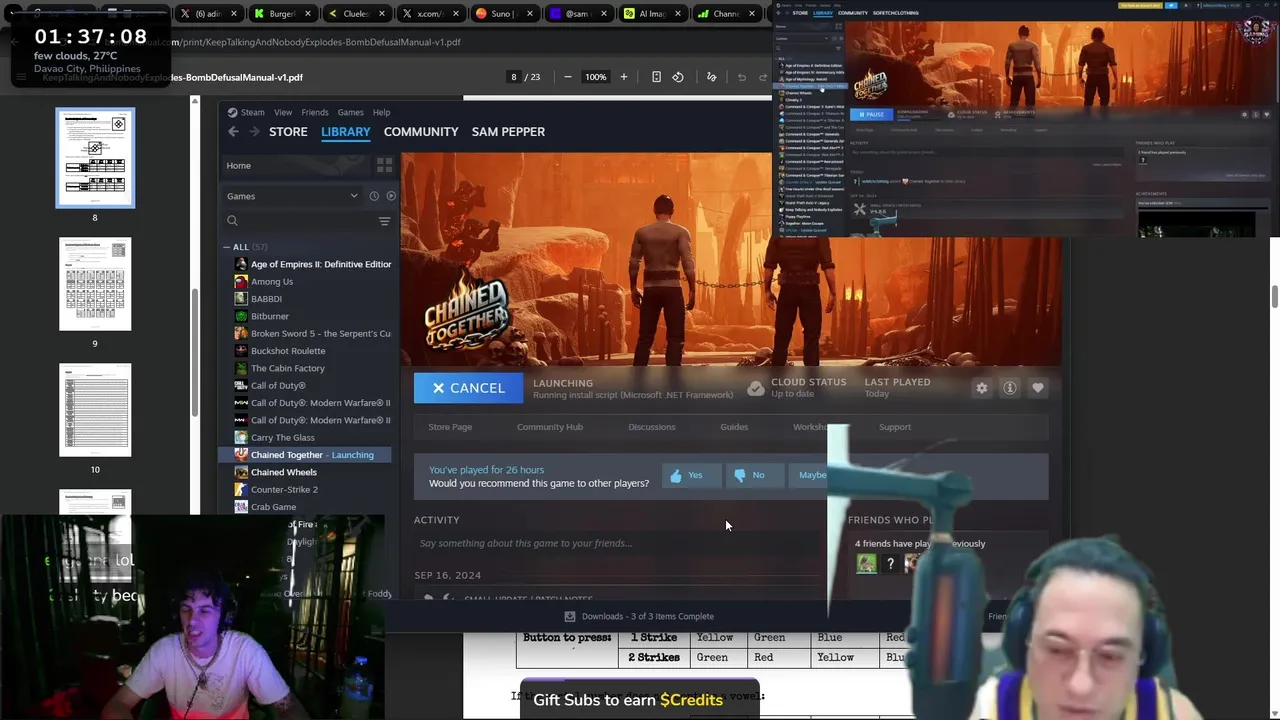Open the COMMUNITY section
Viewport: 1280px width, 720px height.
[421, 131]
